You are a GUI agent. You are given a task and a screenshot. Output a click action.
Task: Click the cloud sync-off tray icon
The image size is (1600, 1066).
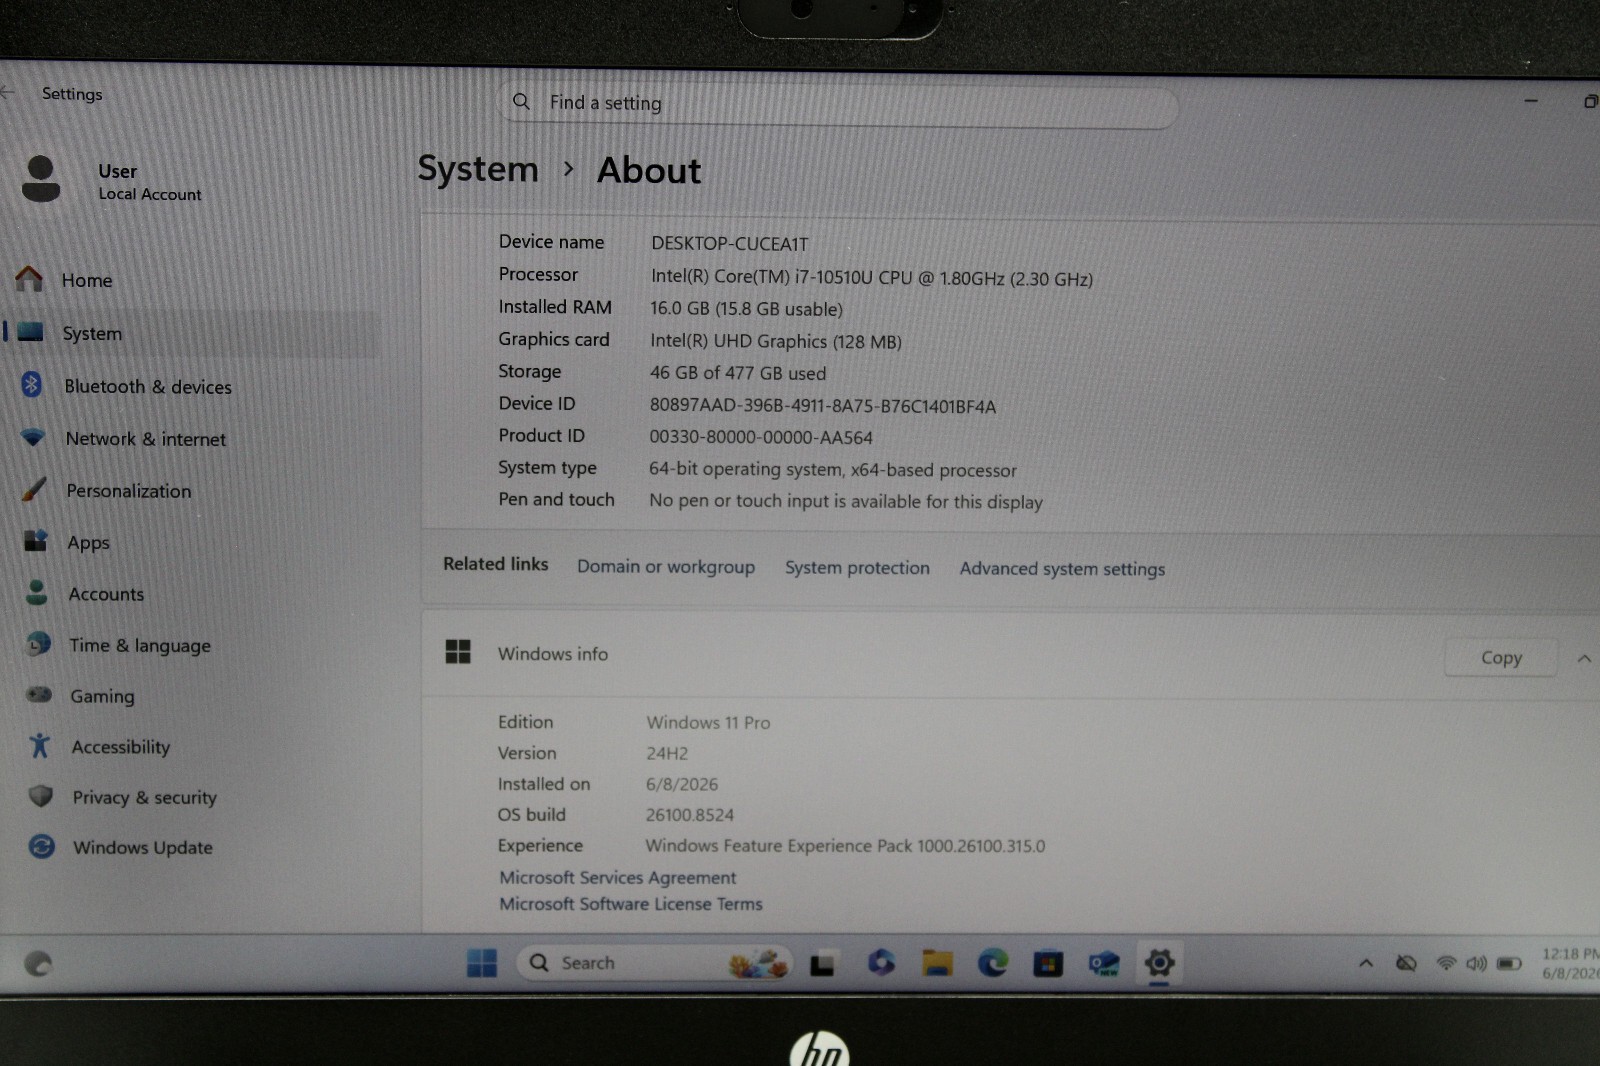[1406, 963]
